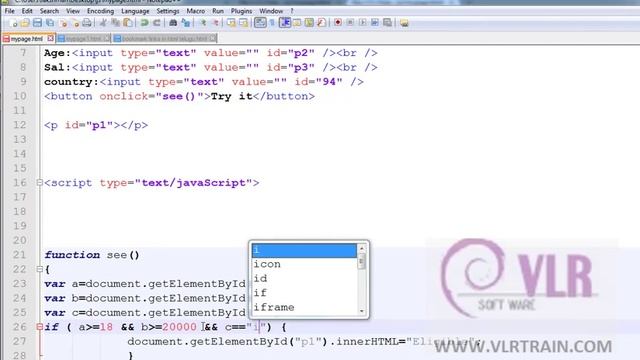Play back the recorded macro
The height and width of the screenshot is (360, 640).
(362, 22)
